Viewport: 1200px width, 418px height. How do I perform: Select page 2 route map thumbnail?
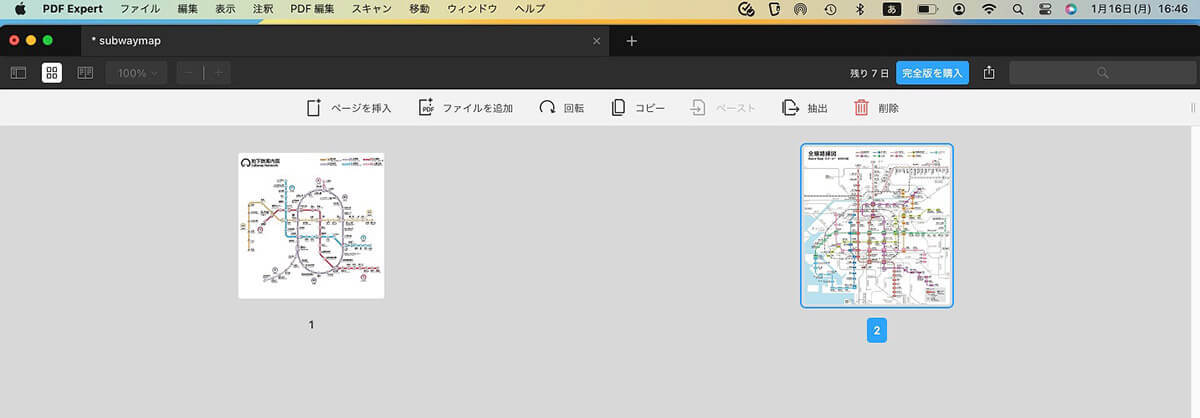(x=877, y=226)
